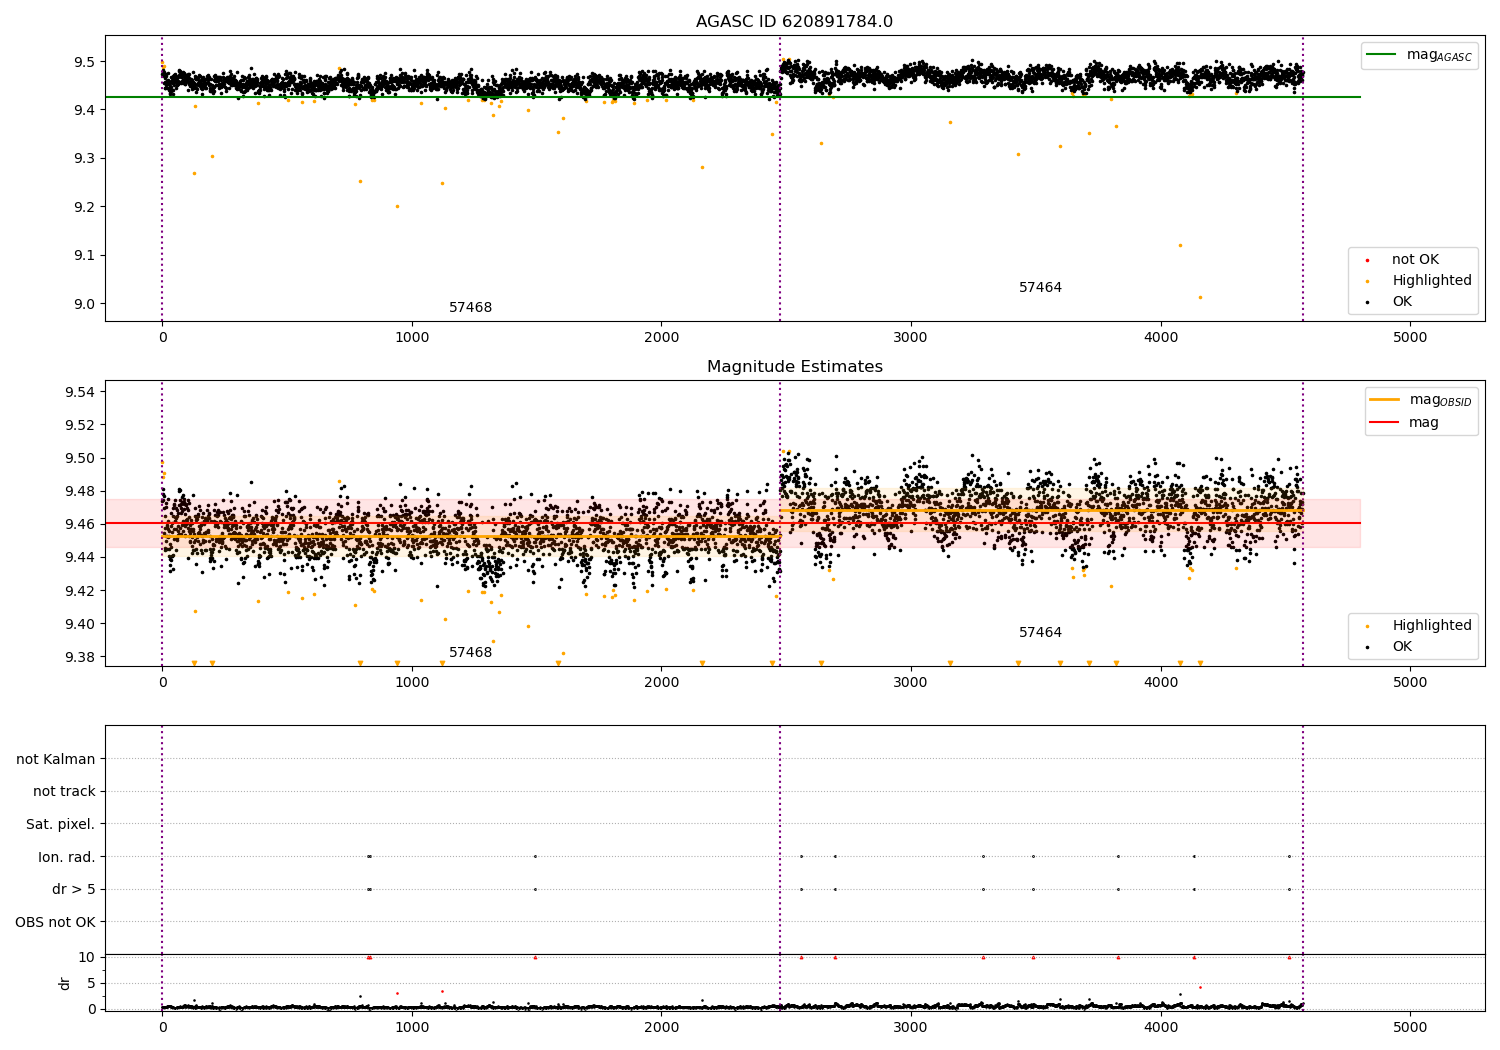Click the 'not Kalman' row label

pyautogui.click(x=56, y=759)
